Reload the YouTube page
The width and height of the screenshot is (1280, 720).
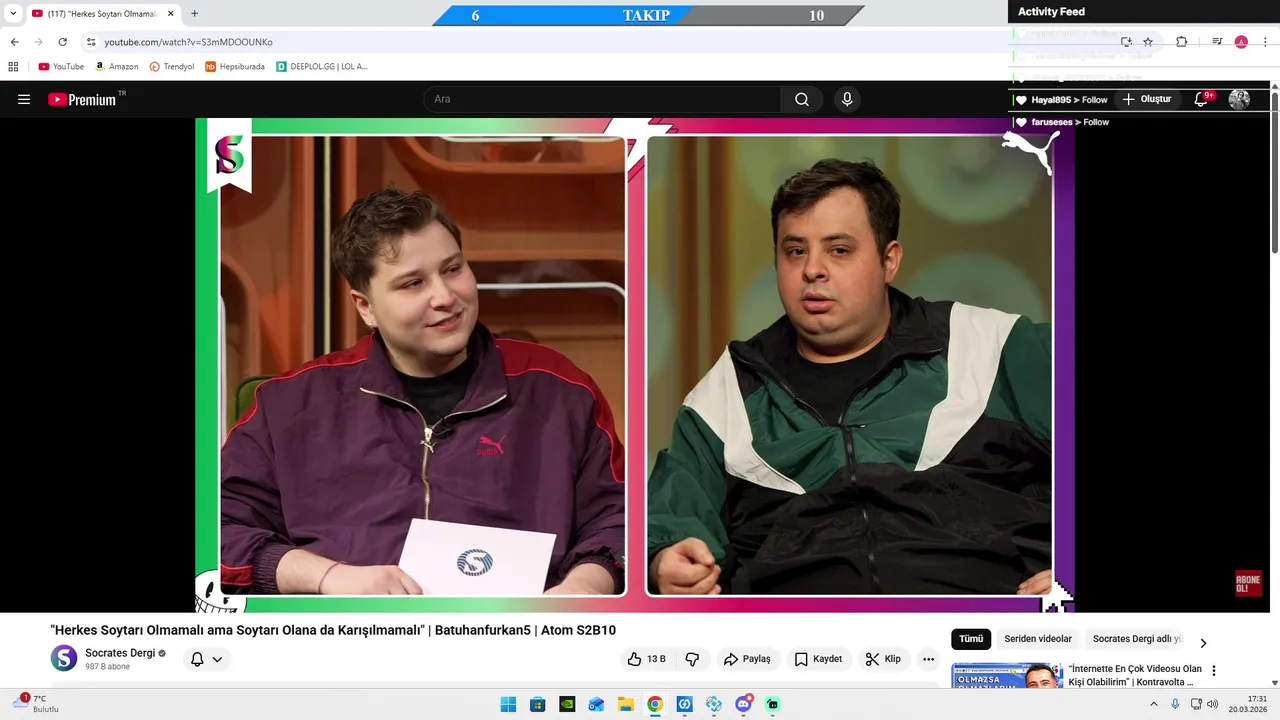tap(62, 42)
